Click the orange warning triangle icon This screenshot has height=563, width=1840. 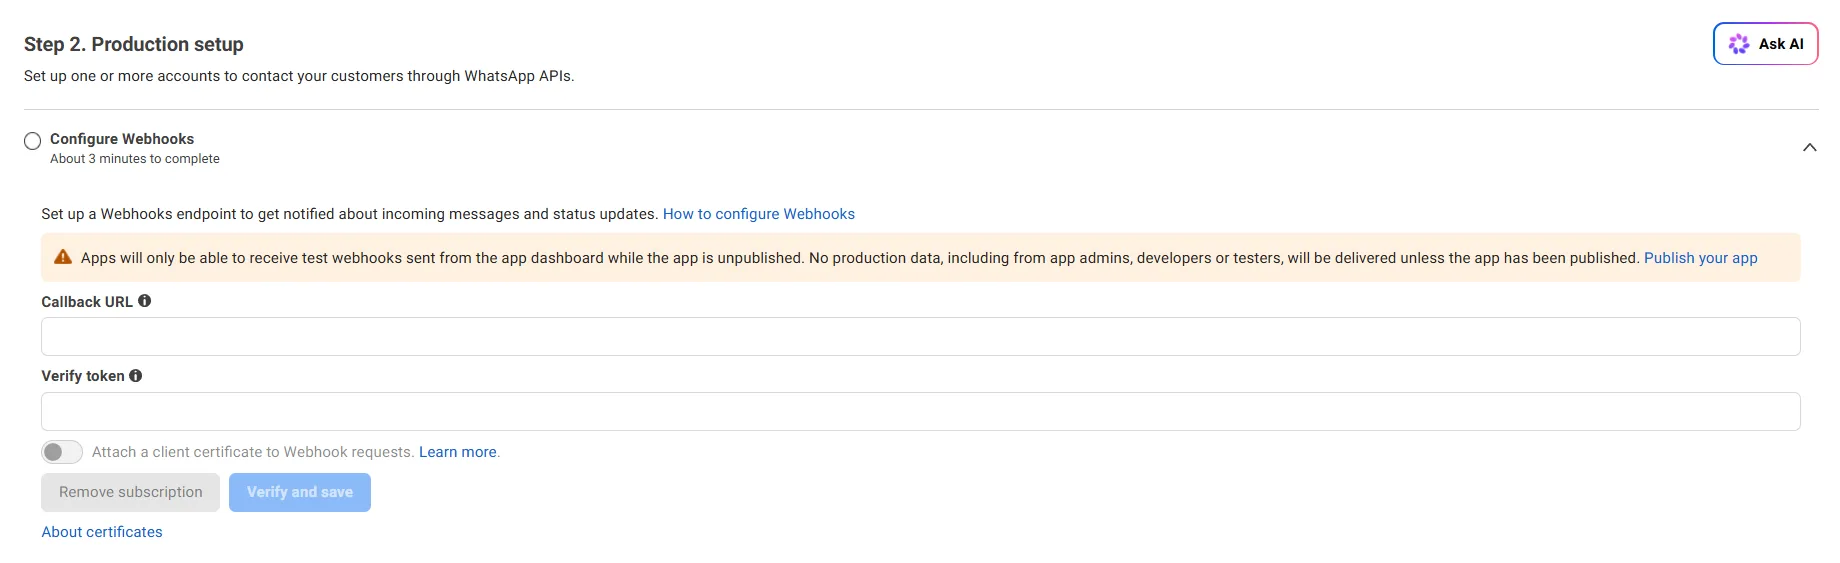pos(63,257)
